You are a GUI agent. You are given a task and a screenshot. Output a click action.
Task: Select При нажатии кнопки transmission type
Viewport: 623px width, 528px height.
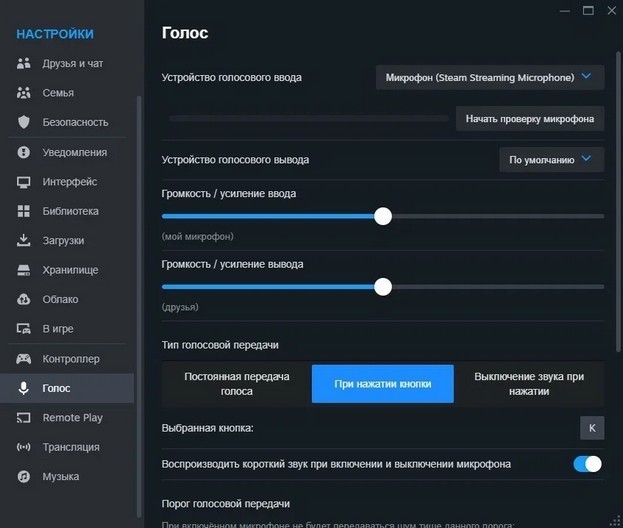[383, 384]
